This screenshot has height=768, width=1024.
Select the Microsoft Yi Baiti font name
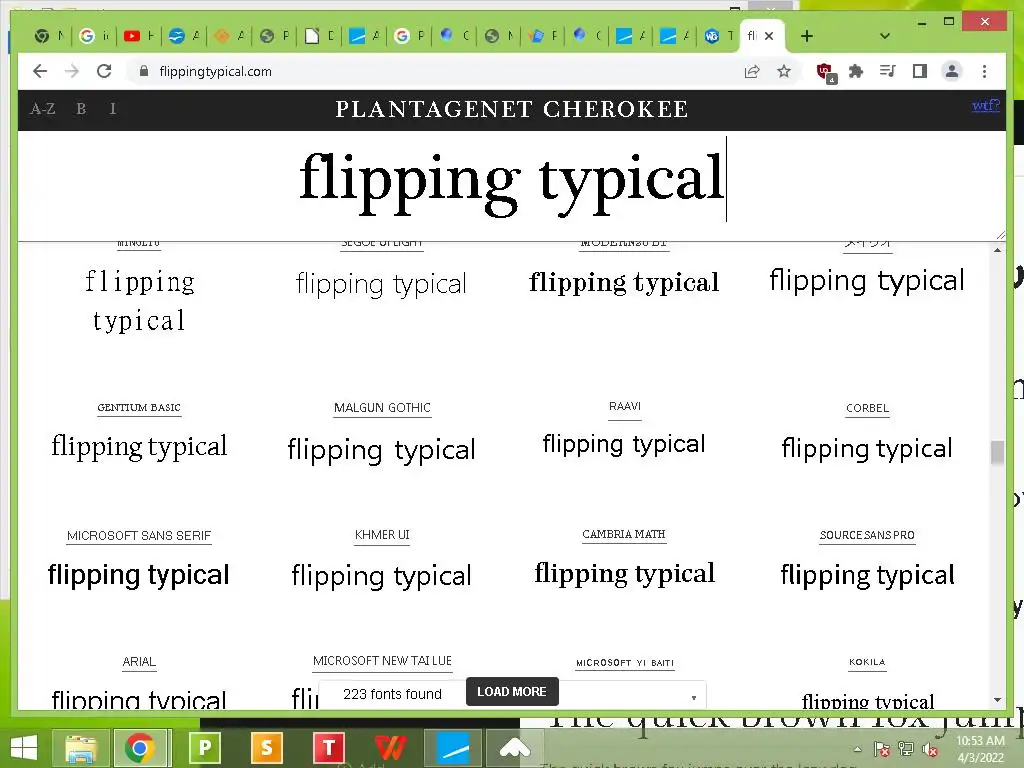tap(625, 663)
